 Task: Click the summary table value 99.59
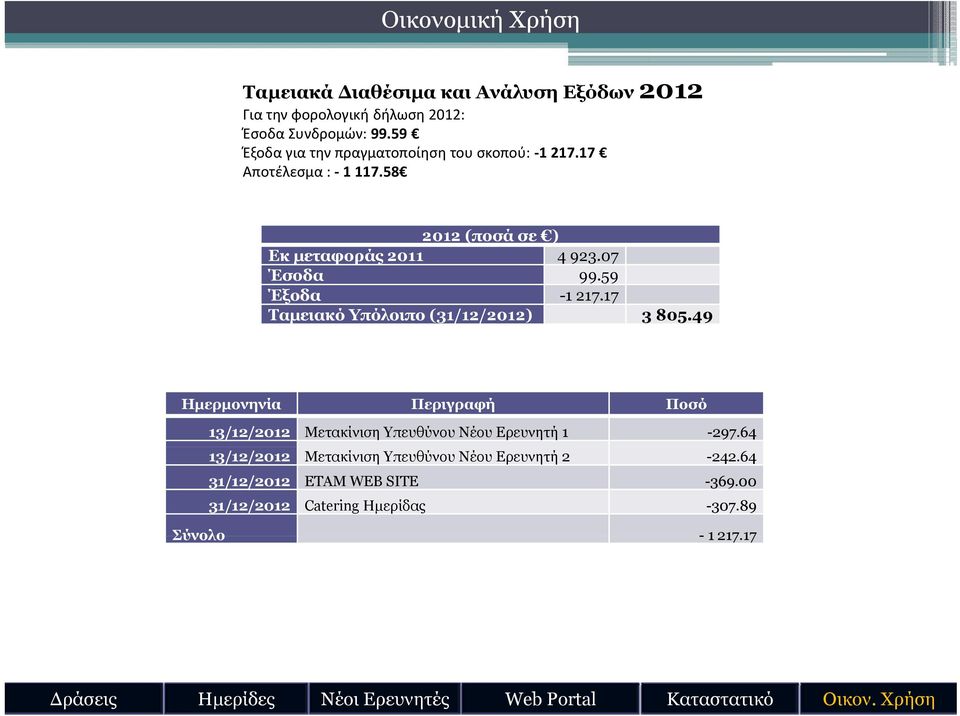tap(598, 277)
